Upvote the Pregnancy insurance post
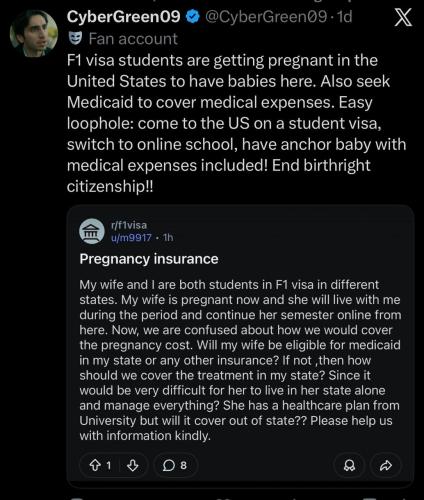Image resolution: width=424 pixels, height=500 pixels. pyautogui.click(x=95, y=465)
